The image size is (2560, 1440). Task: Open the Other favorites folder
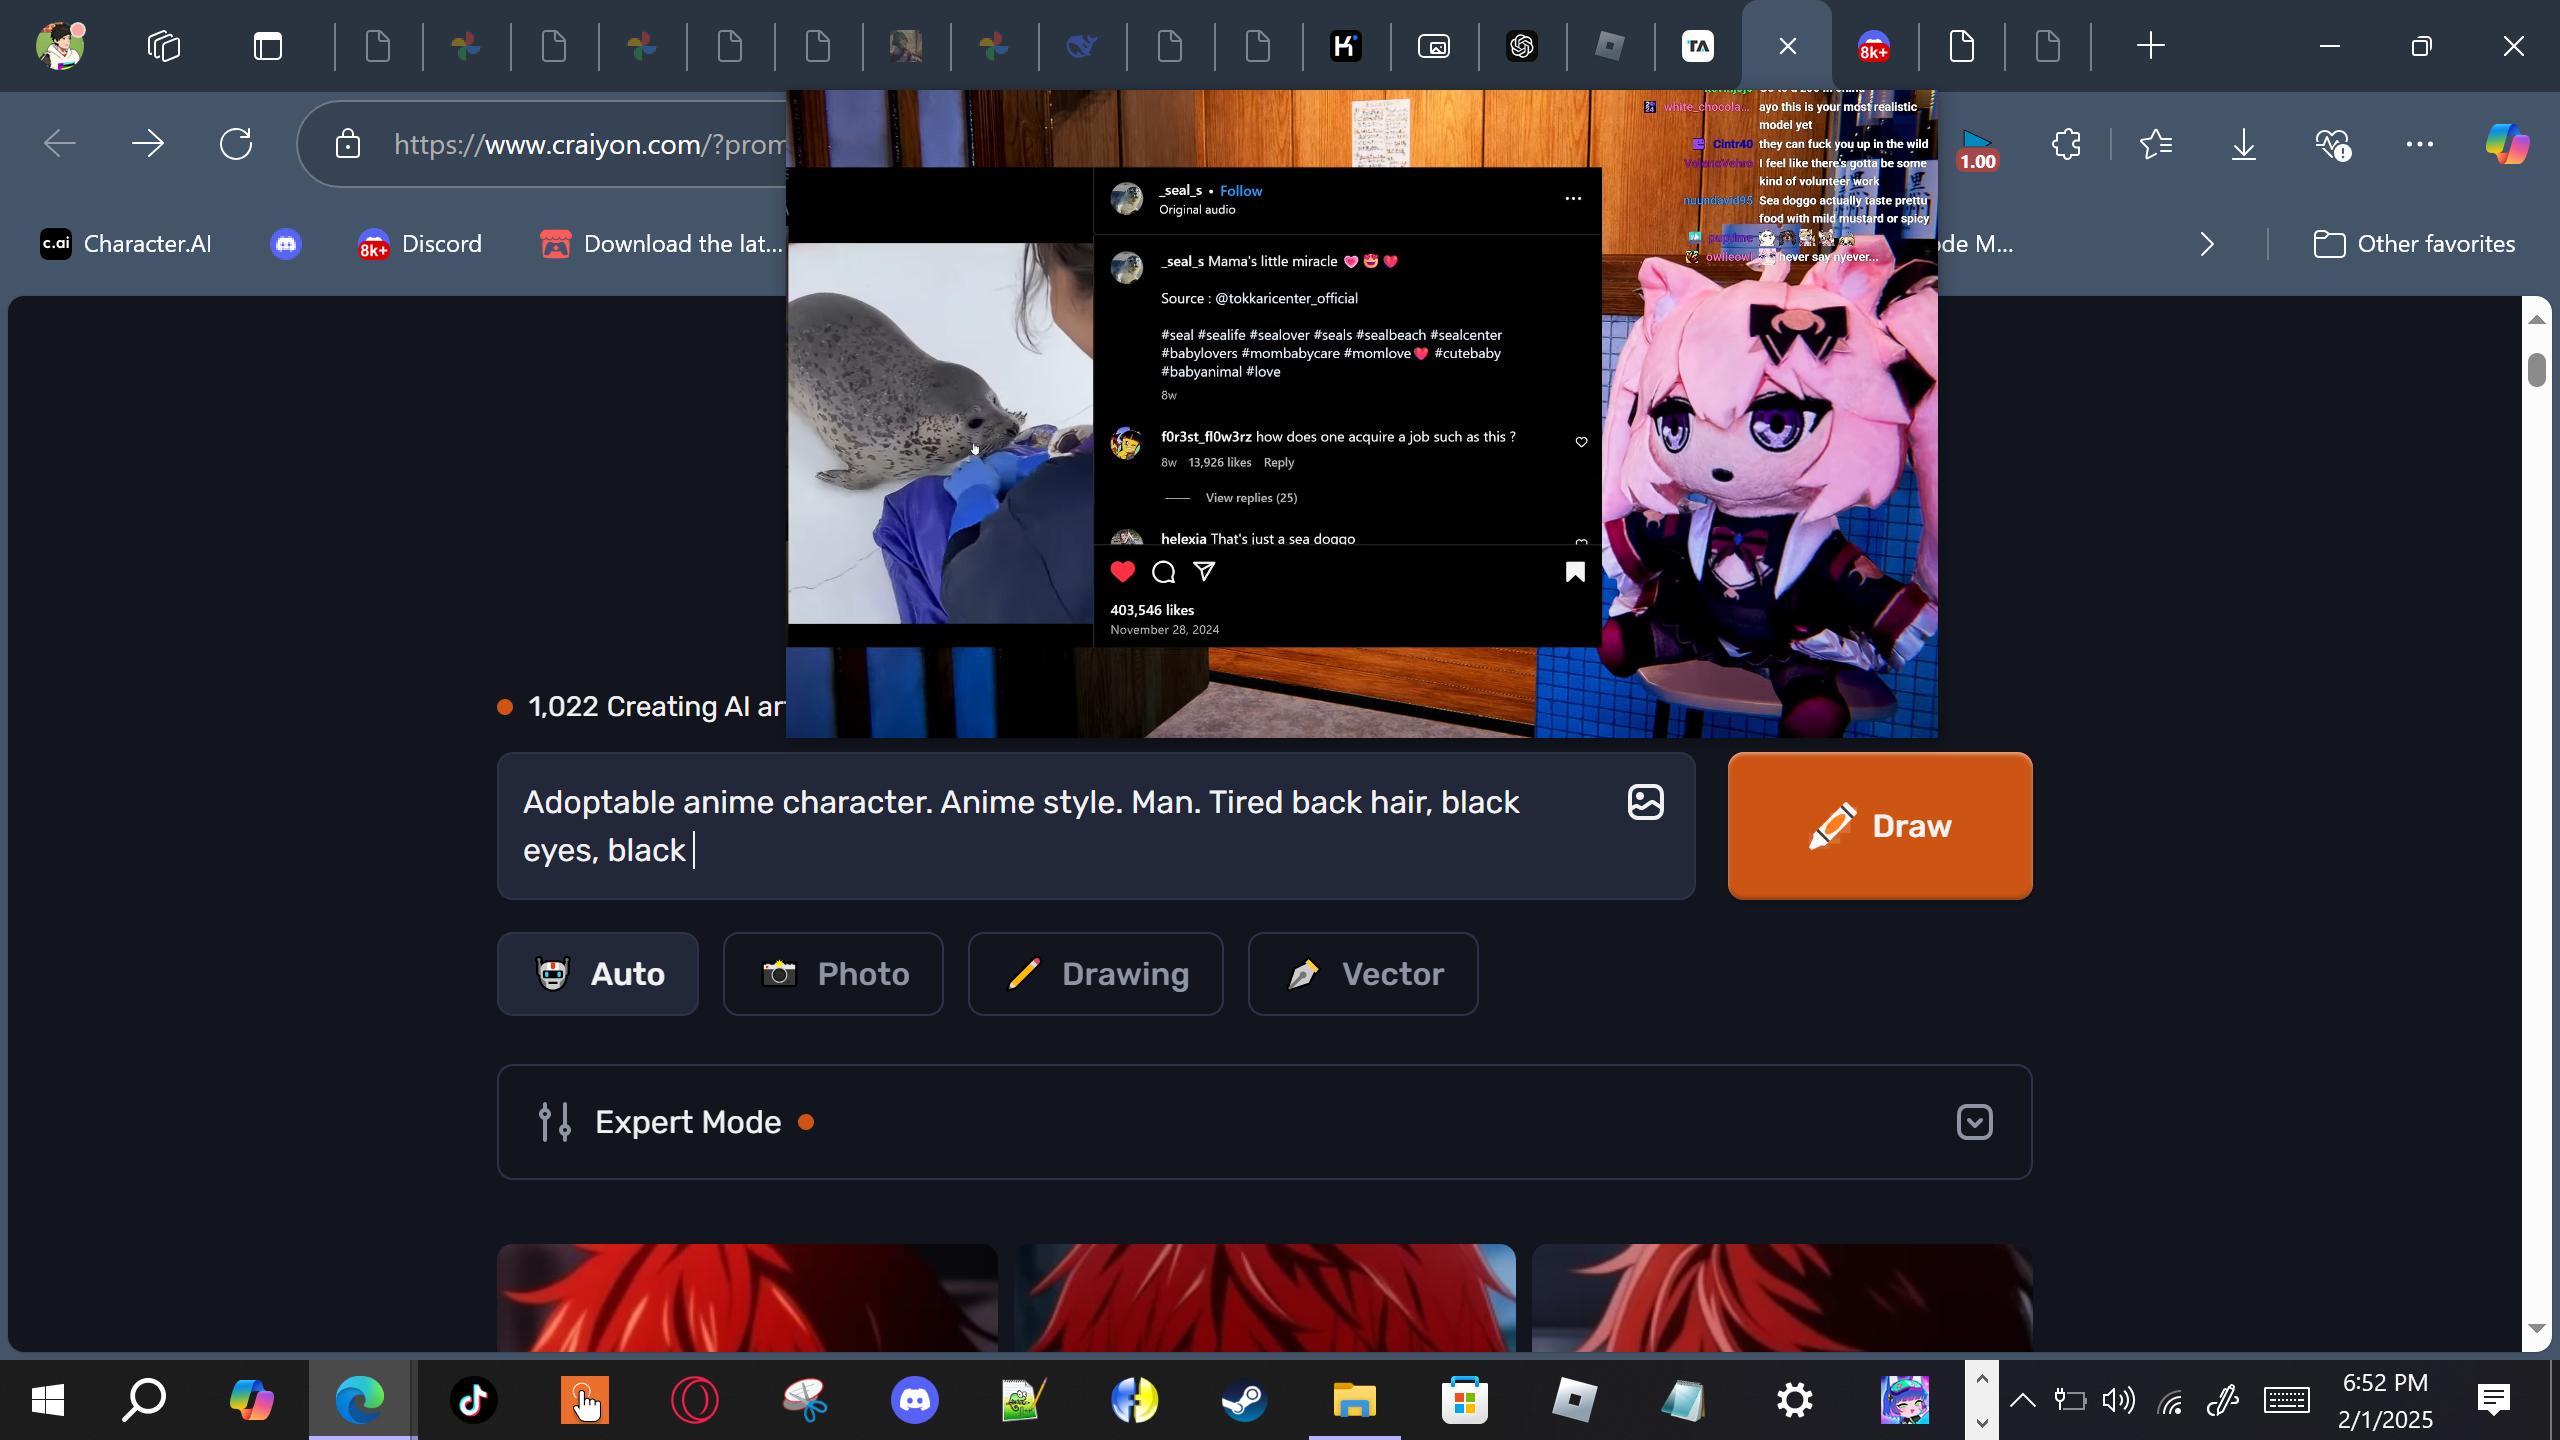pyautogui.click(x=2414, y=244)
